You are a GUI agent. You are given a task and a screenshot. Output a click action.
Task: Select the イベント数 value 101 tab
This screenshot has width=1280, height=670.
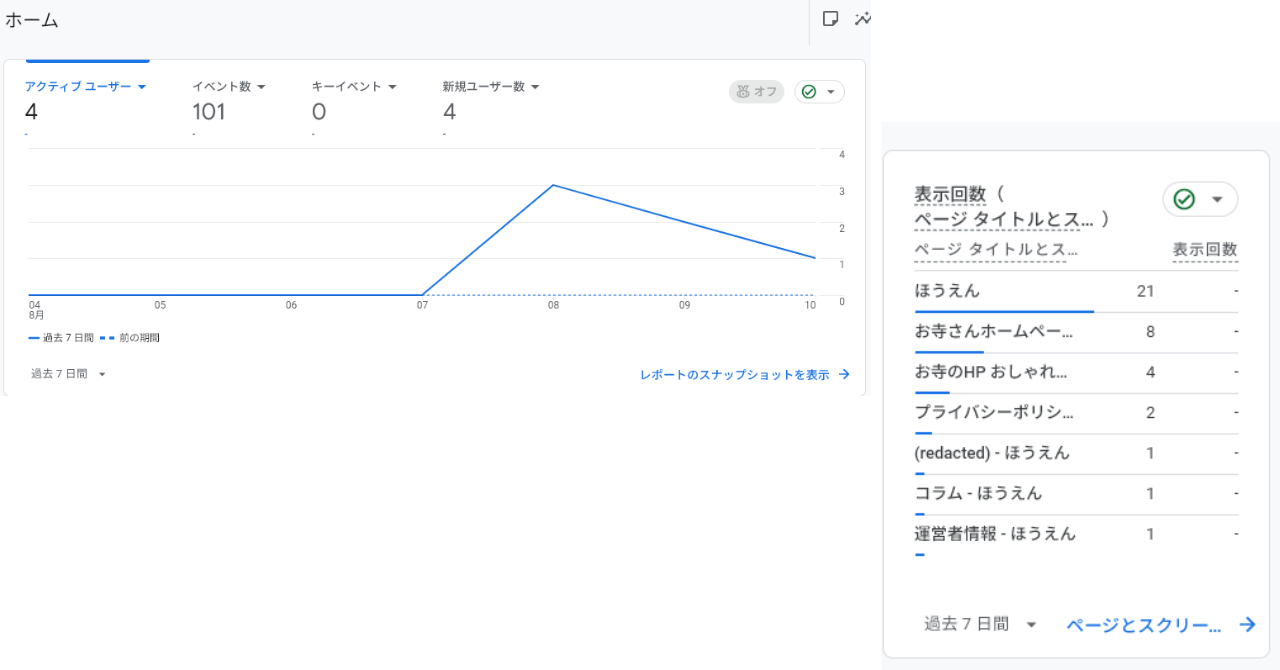pyautogui.click(x=209, y=112)
